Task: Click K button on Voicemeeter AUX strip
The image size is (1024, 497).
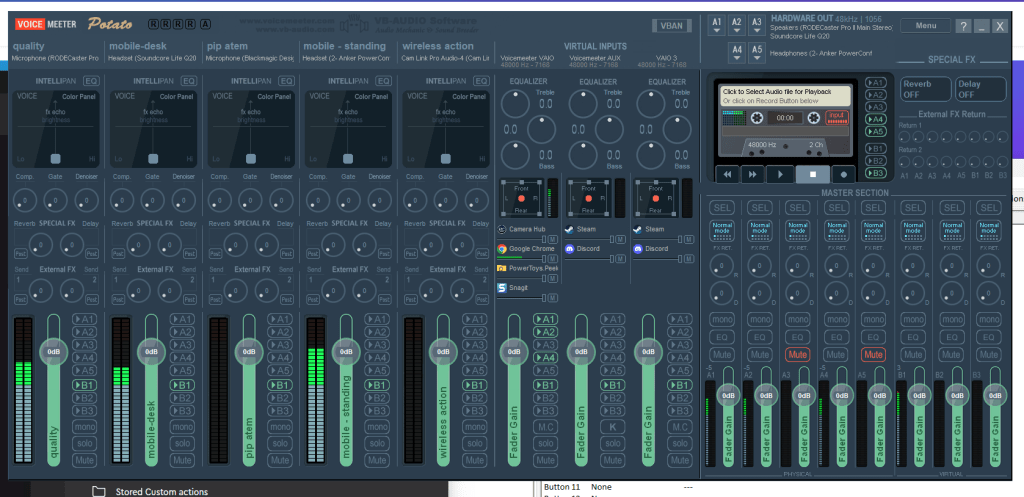Action: [x=613, y=426]
